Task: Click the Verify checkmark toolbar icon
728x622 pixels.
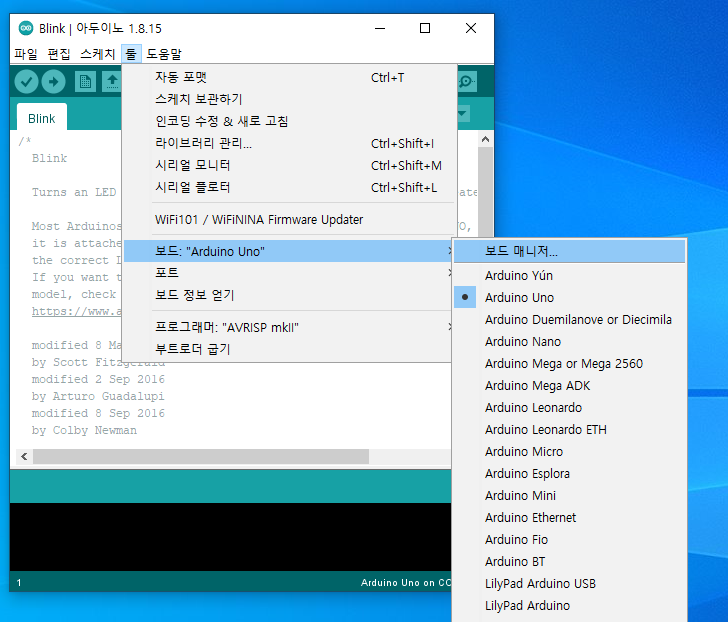Action: coord(26,82)
